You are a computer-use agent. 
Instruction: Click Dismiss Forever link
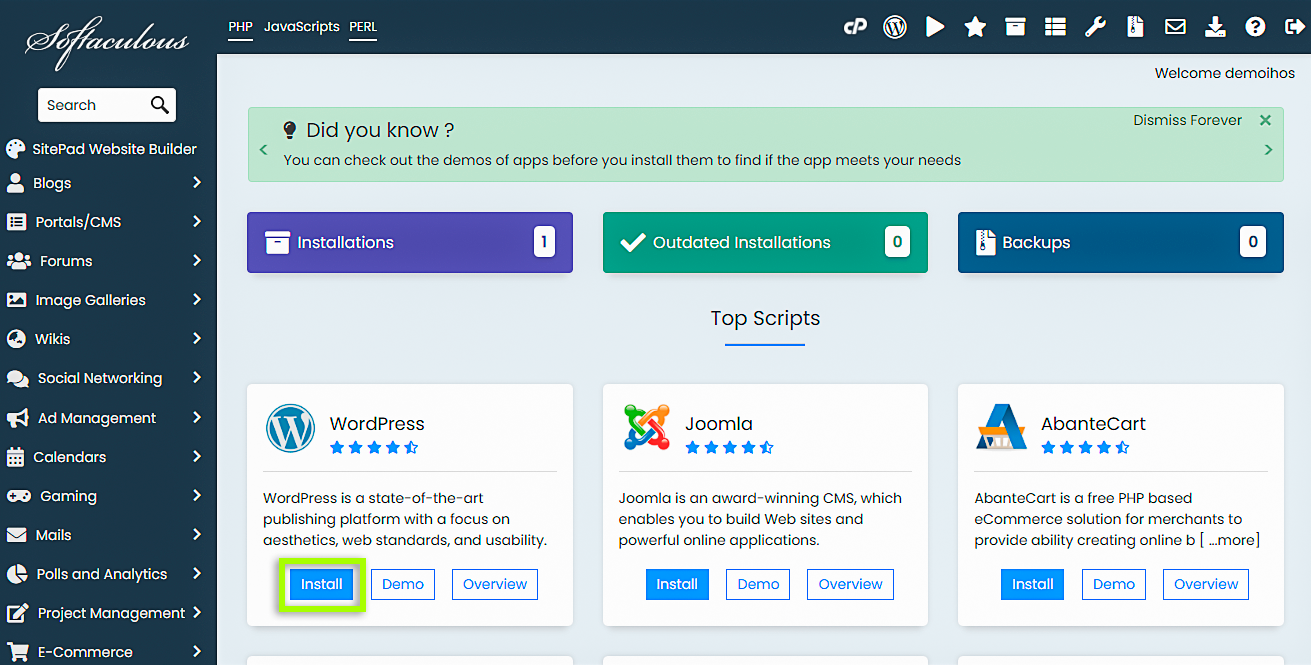1187,120
